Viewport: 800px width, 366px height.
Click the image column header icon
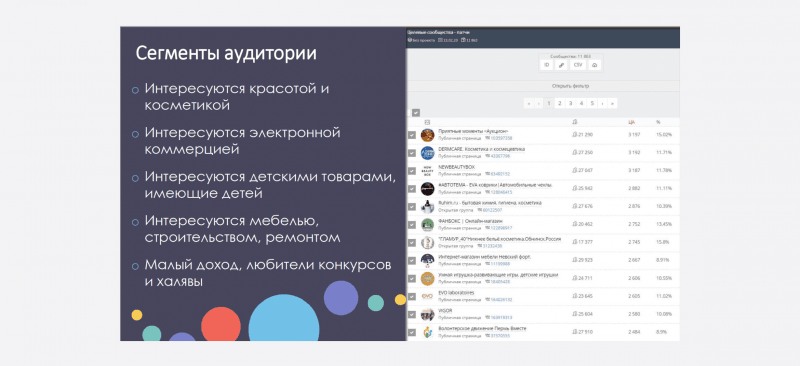coord(427,123)
